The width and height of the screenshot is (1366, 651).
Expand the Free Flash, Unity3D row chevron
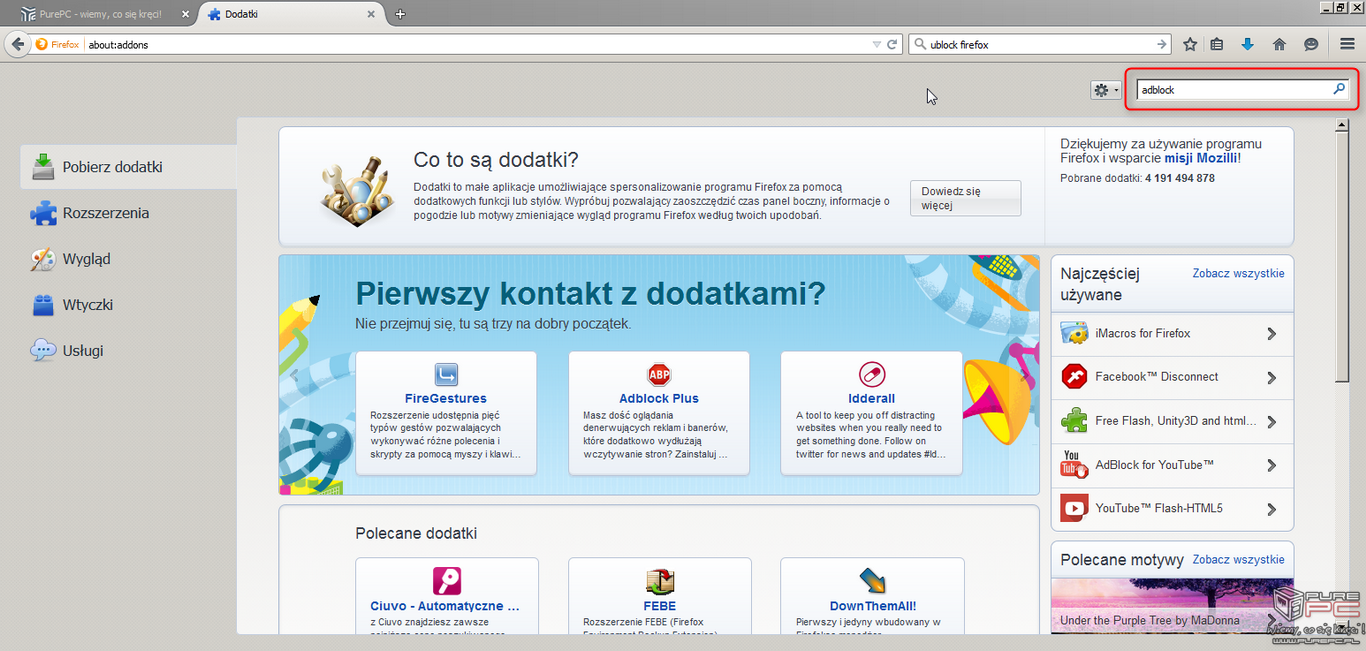click(1272, 421)
